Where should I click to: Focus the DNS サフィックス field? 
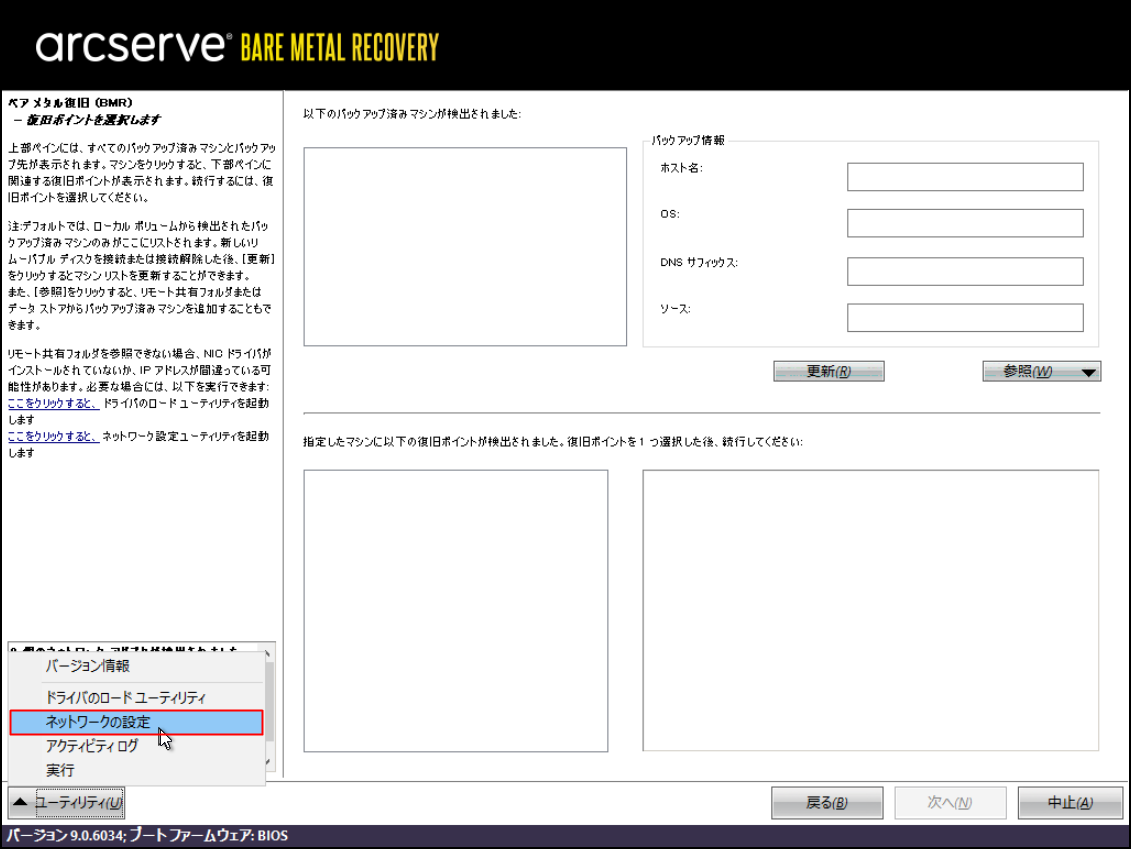coord(964,271)
